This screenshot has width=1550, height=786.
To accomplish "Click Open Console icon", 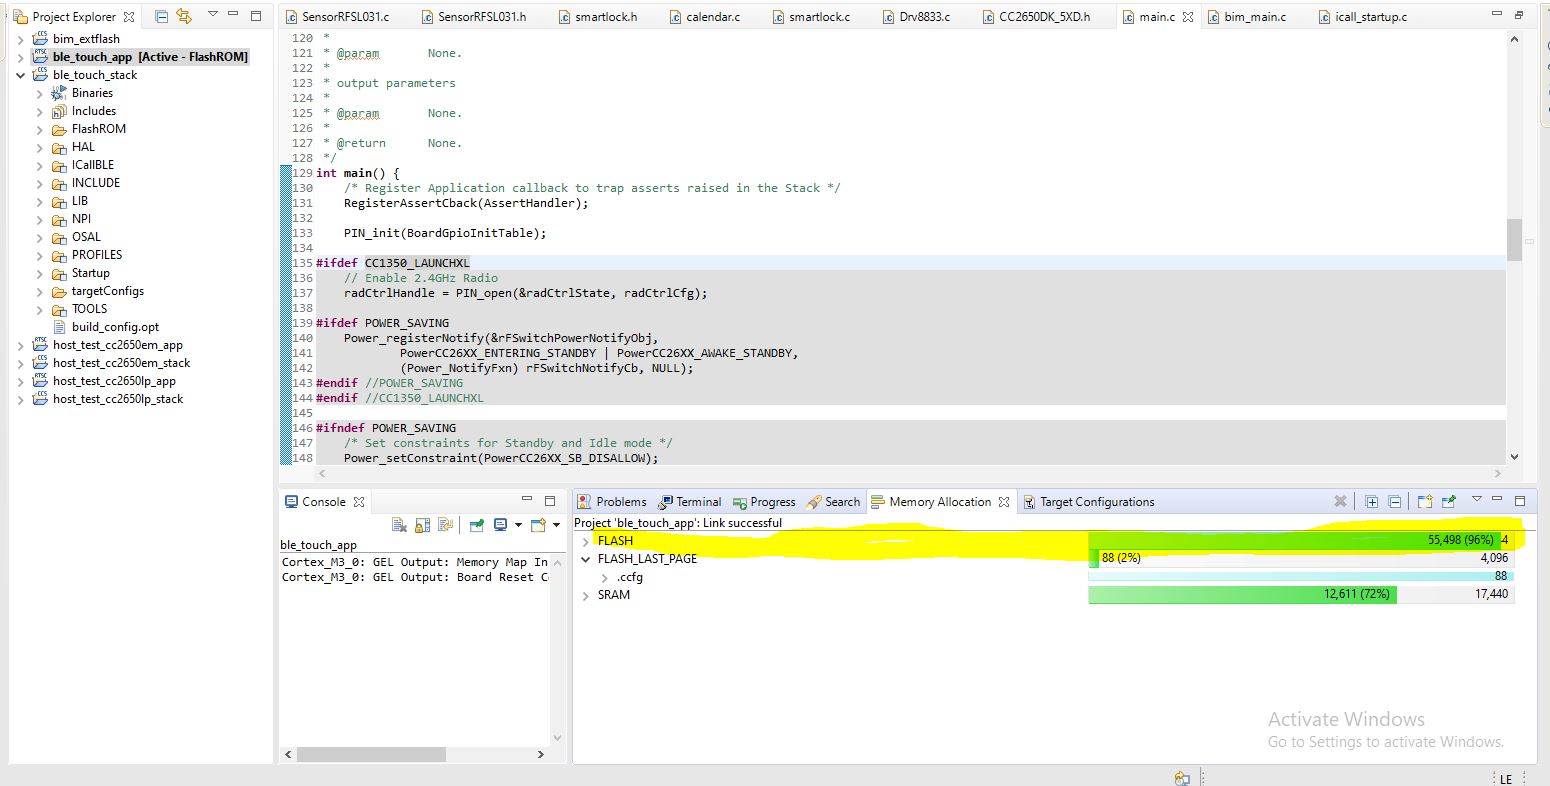I will (538, 525).
